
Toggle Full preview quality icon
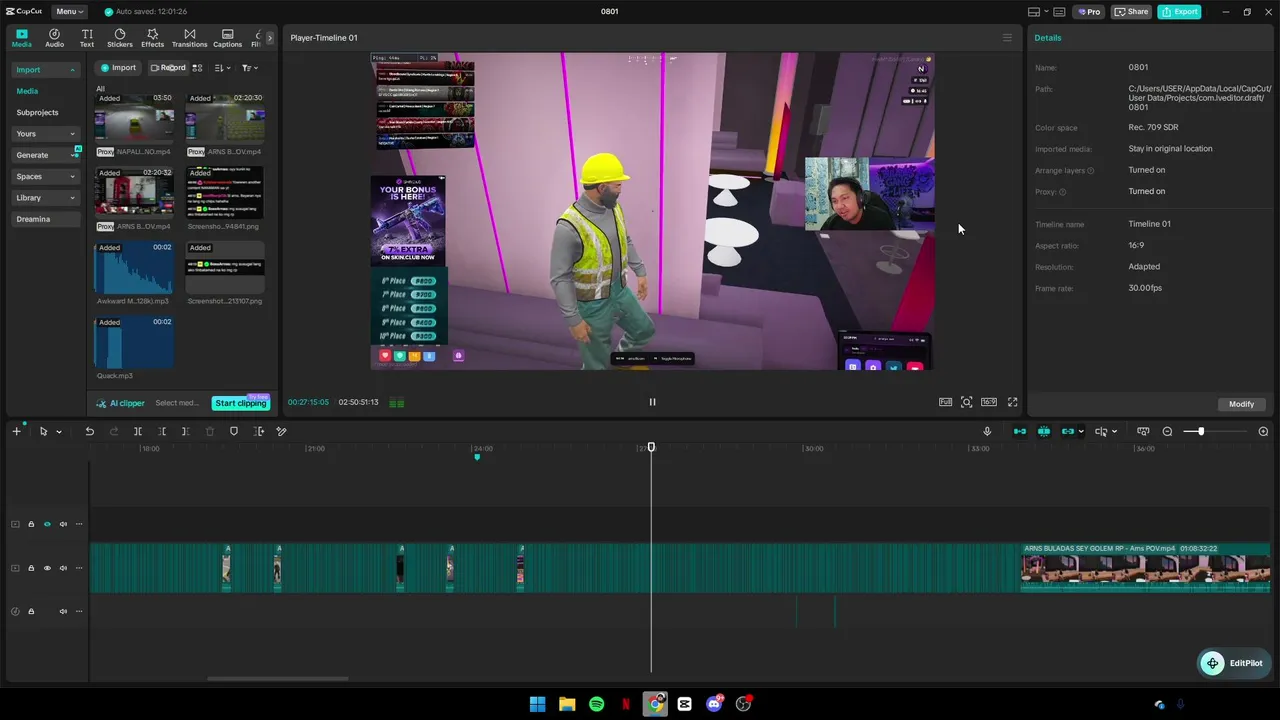[x=945, y=402]
